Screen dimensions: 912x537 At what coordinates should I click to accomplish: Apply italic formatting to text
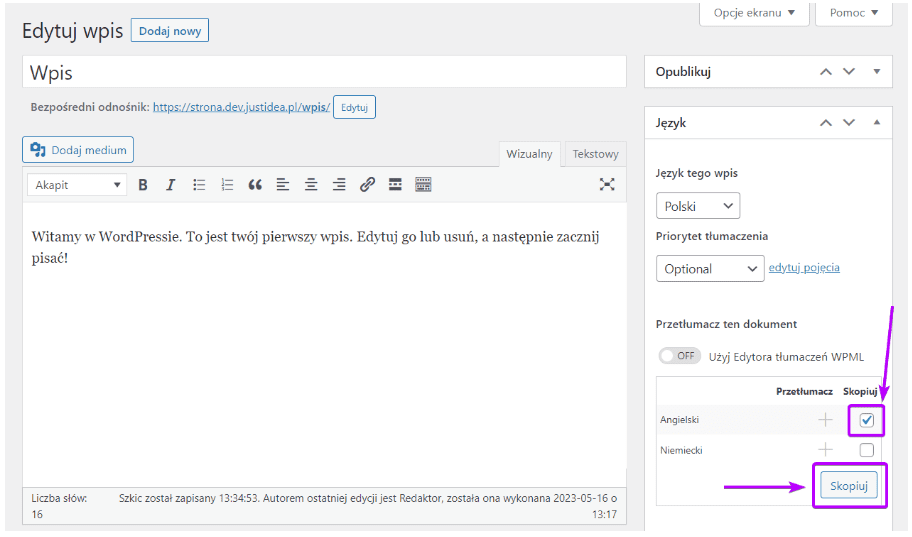pyautogui.click(x=171, y=185)
